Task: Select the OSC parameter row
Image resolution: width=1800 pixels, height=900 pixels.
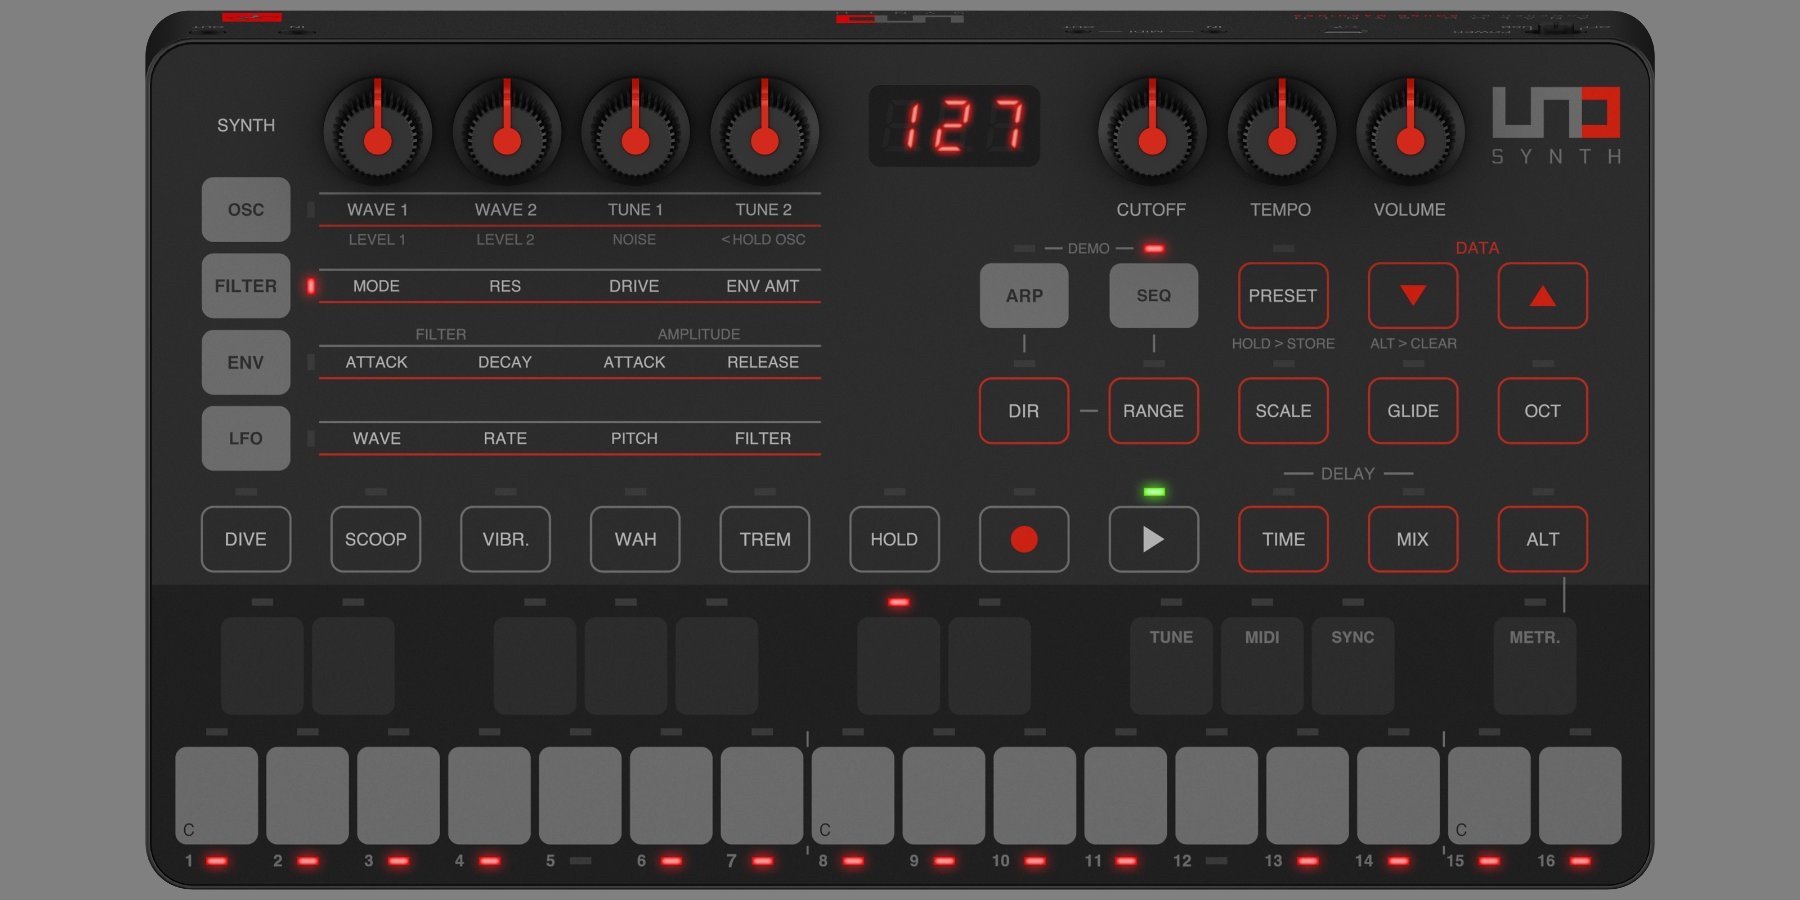Action: tap(245, 209)
